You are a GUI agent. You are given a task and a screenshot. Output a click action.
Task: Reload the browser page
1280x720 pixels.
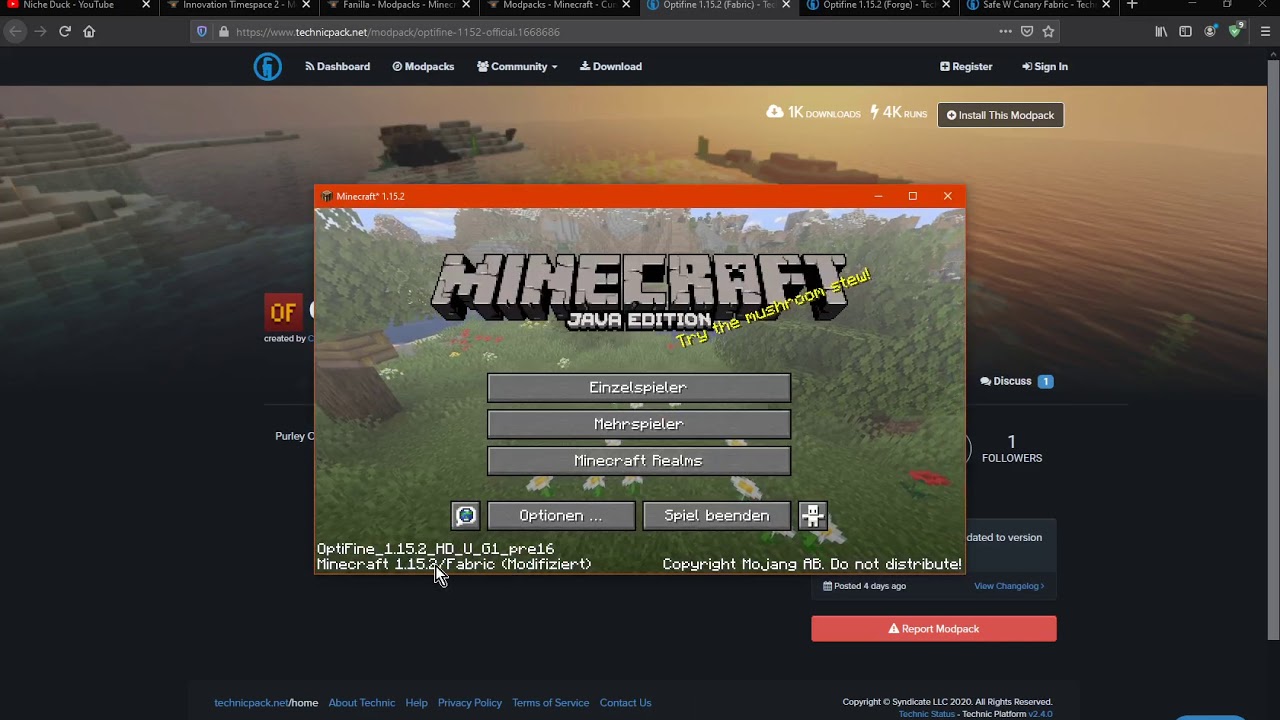[x=65, y=31]
